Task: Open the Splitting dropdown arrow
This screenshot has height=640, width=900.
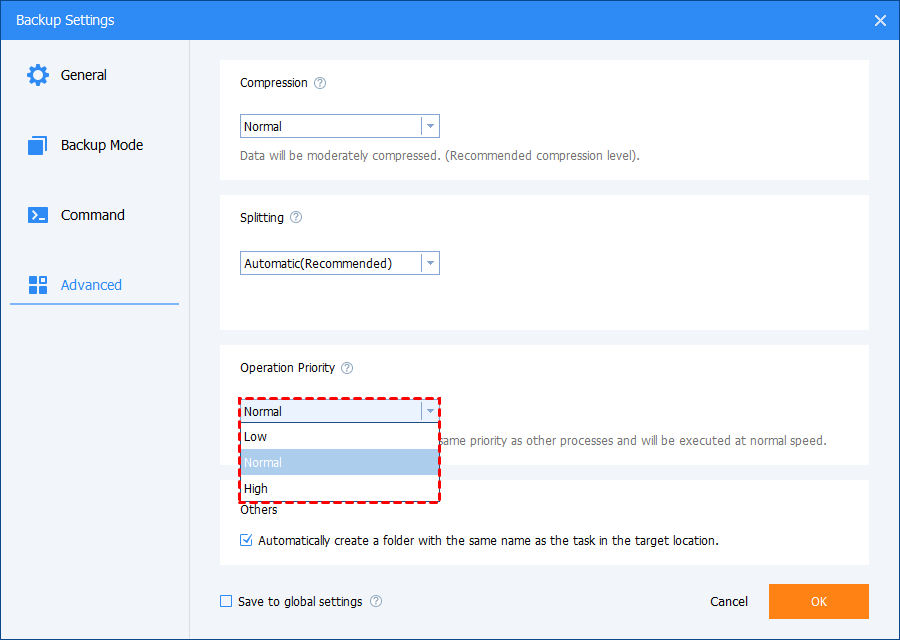Action: pos(429,264)
